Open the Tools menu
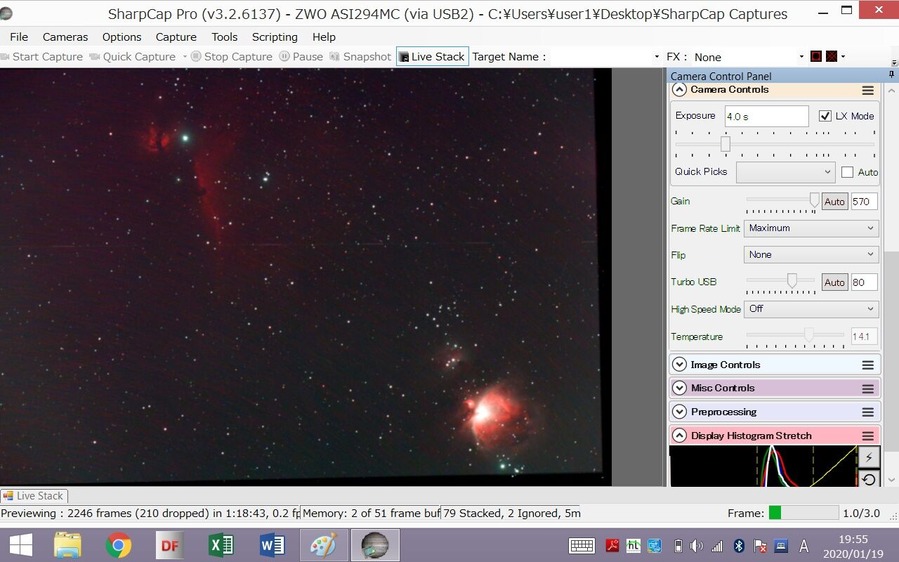Screen dimensions: 899x562 (x=224, y=37)
